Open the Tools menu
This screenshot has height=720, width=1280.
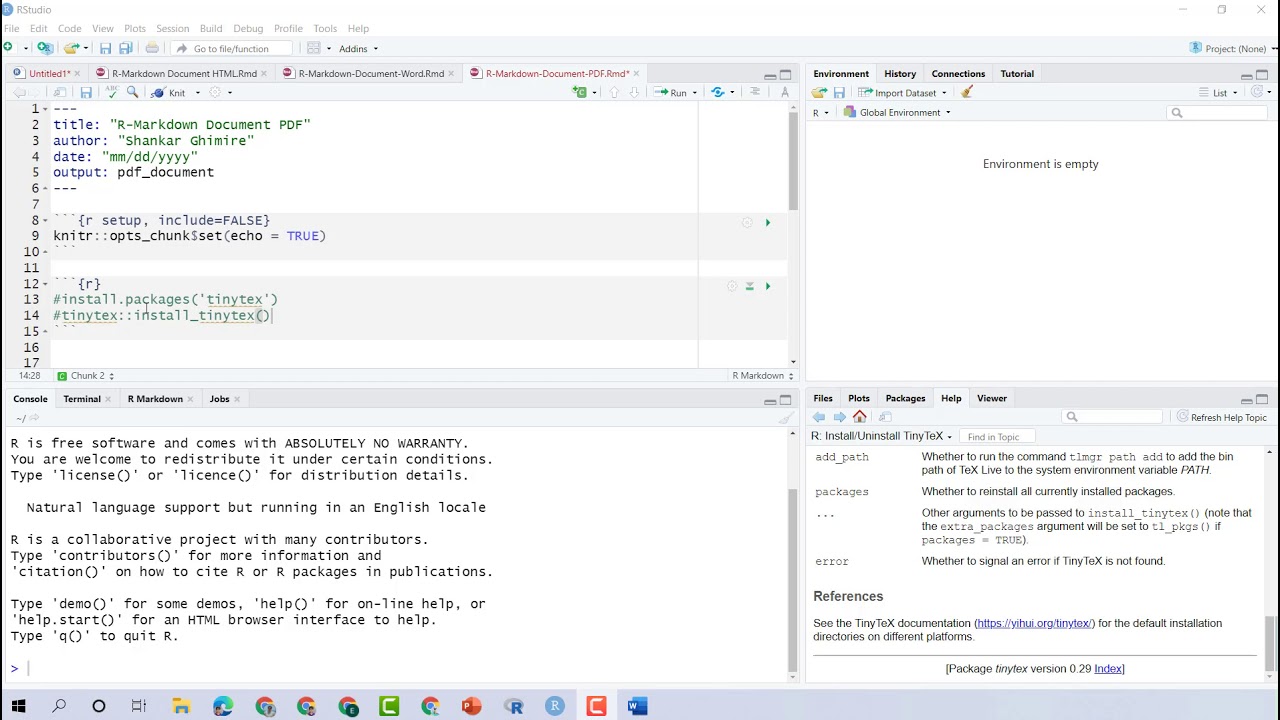(x=325, y=28)
